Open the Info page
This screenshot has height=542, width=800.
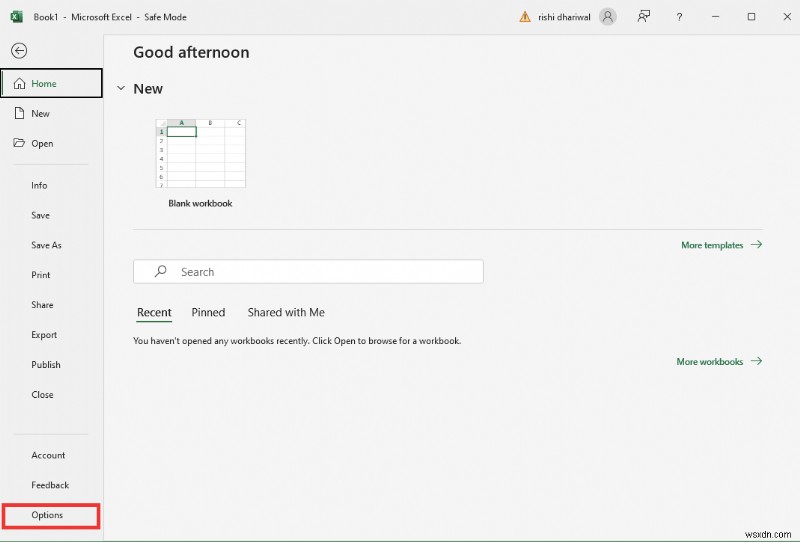click(39, 185)
